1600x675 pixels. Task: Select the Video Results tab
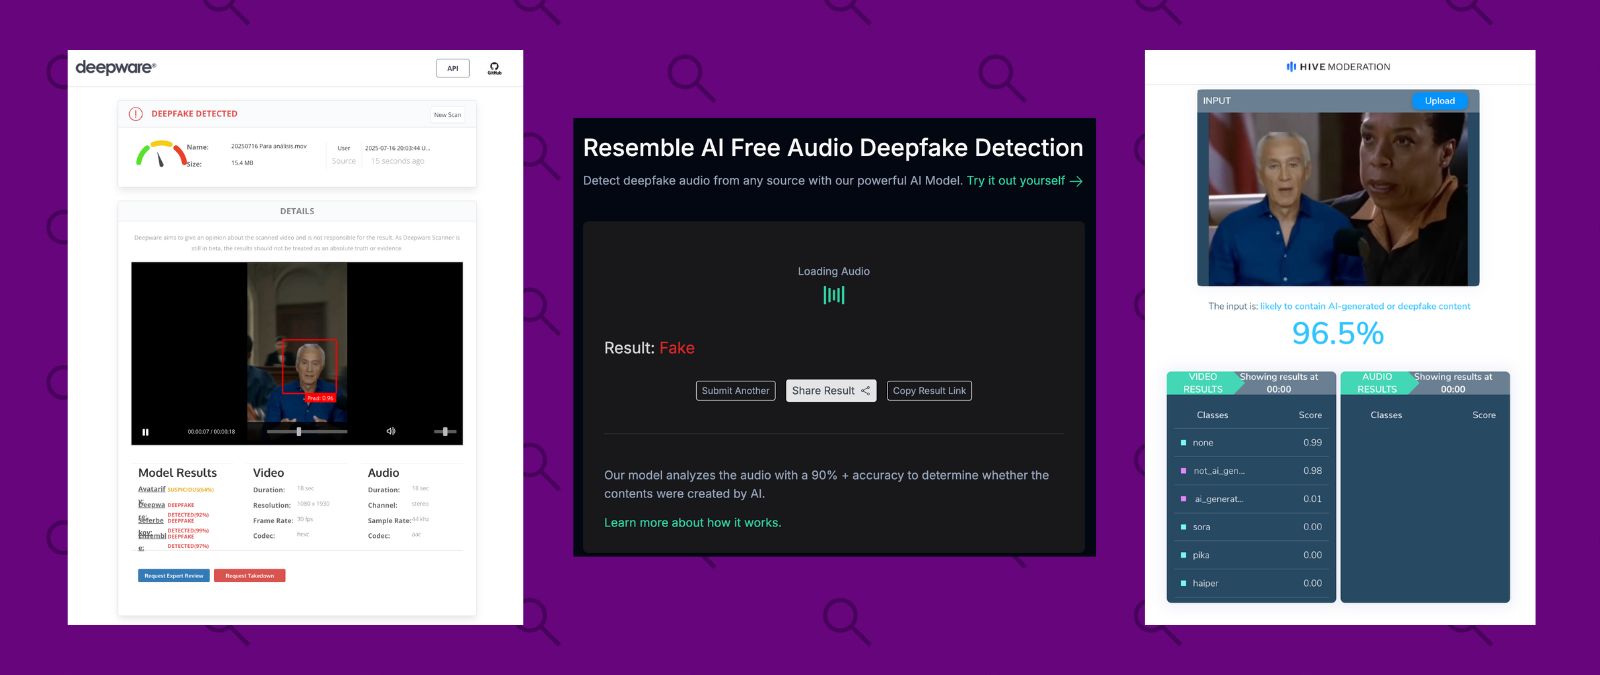1203,383
